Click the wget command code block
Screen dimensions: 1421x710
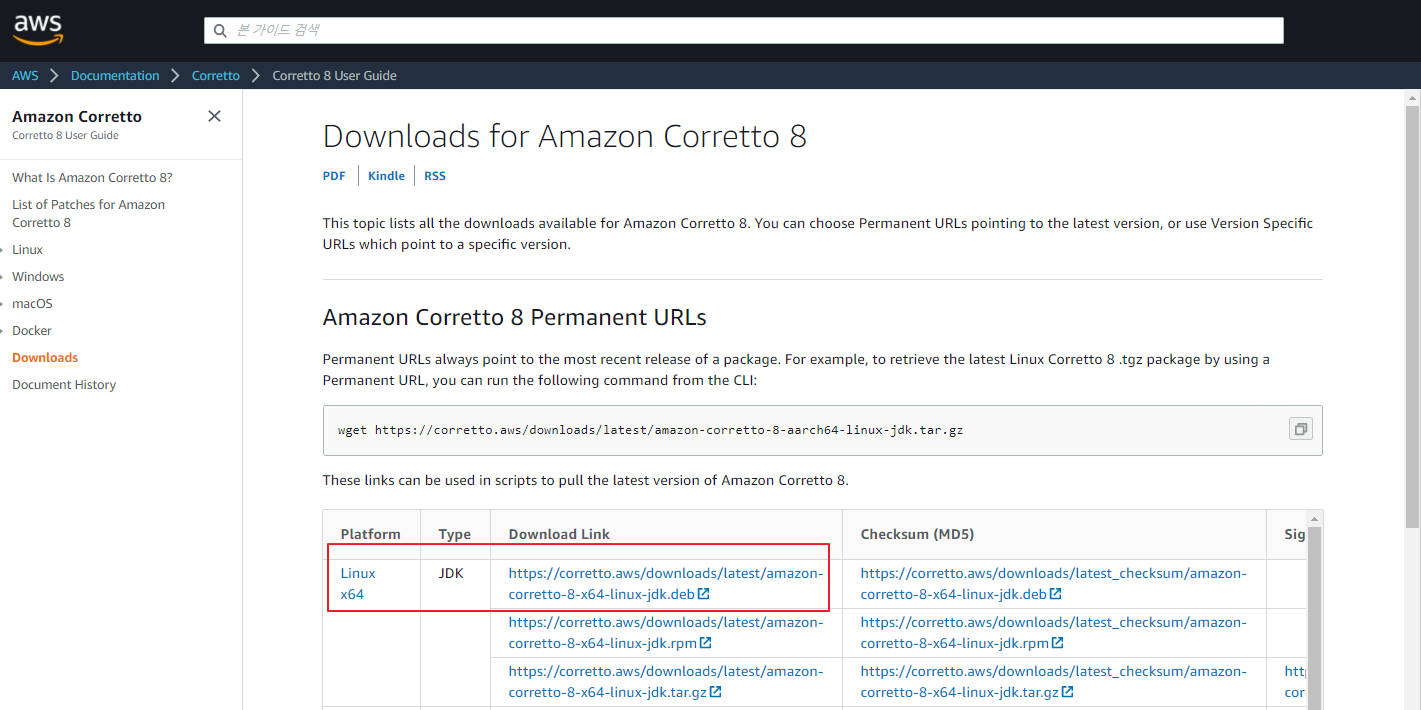click(822, 430)
